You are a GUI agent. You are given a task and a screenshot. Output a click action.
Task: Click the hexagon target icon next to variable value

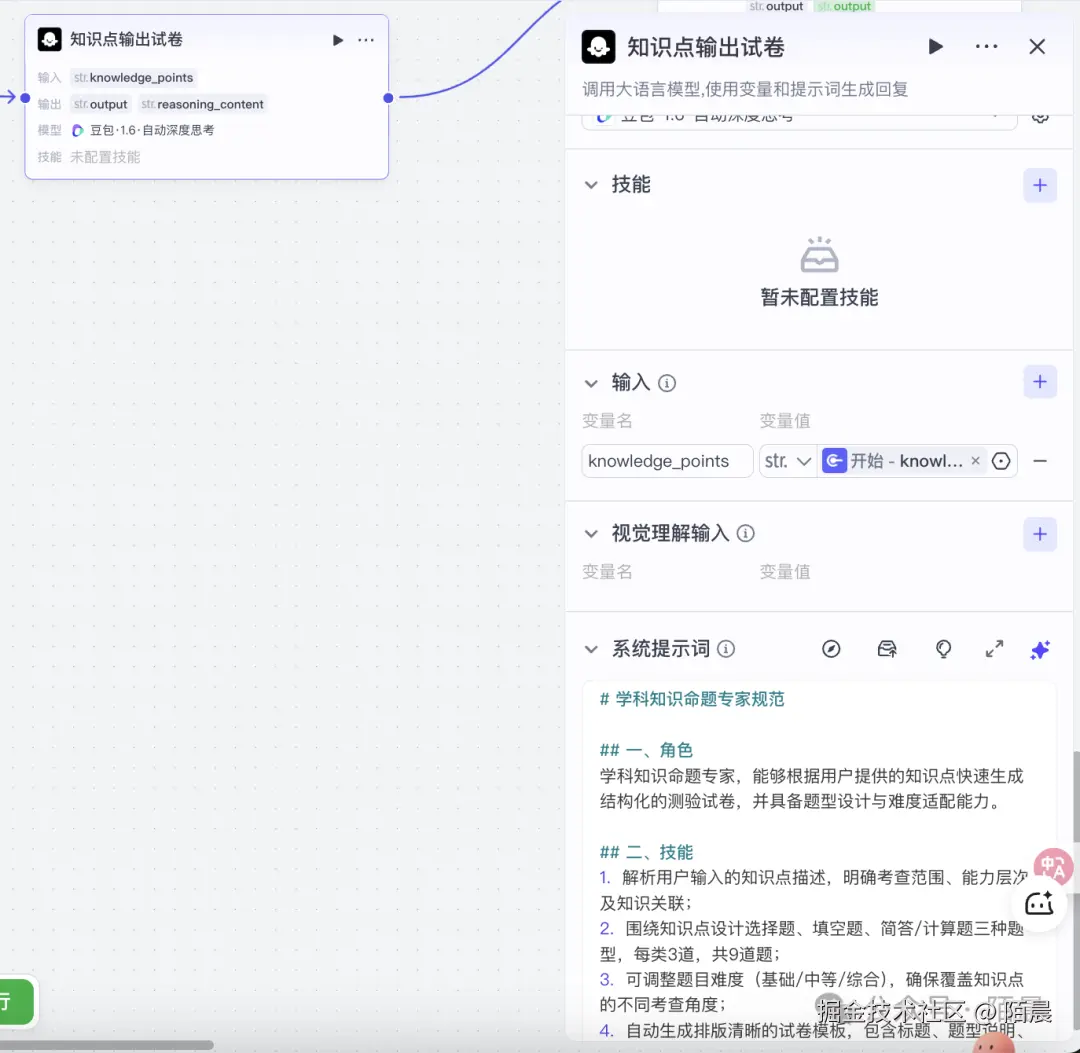pyautogui.click(x=1001, y=461)
